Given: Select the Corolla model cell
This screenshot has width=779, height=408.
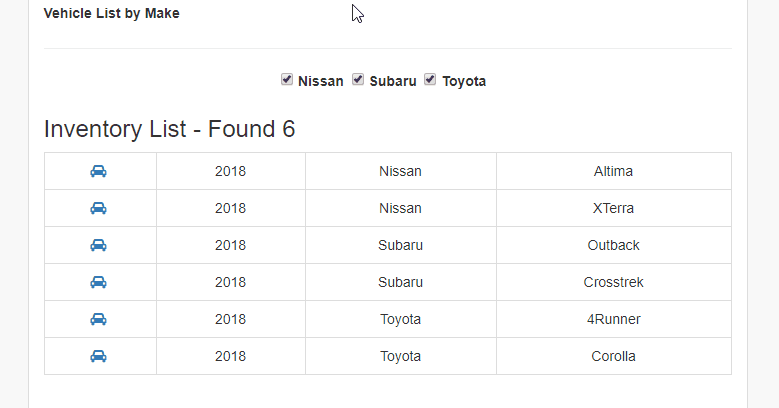Looking at the screenshot, I should [x=614, y=356].
